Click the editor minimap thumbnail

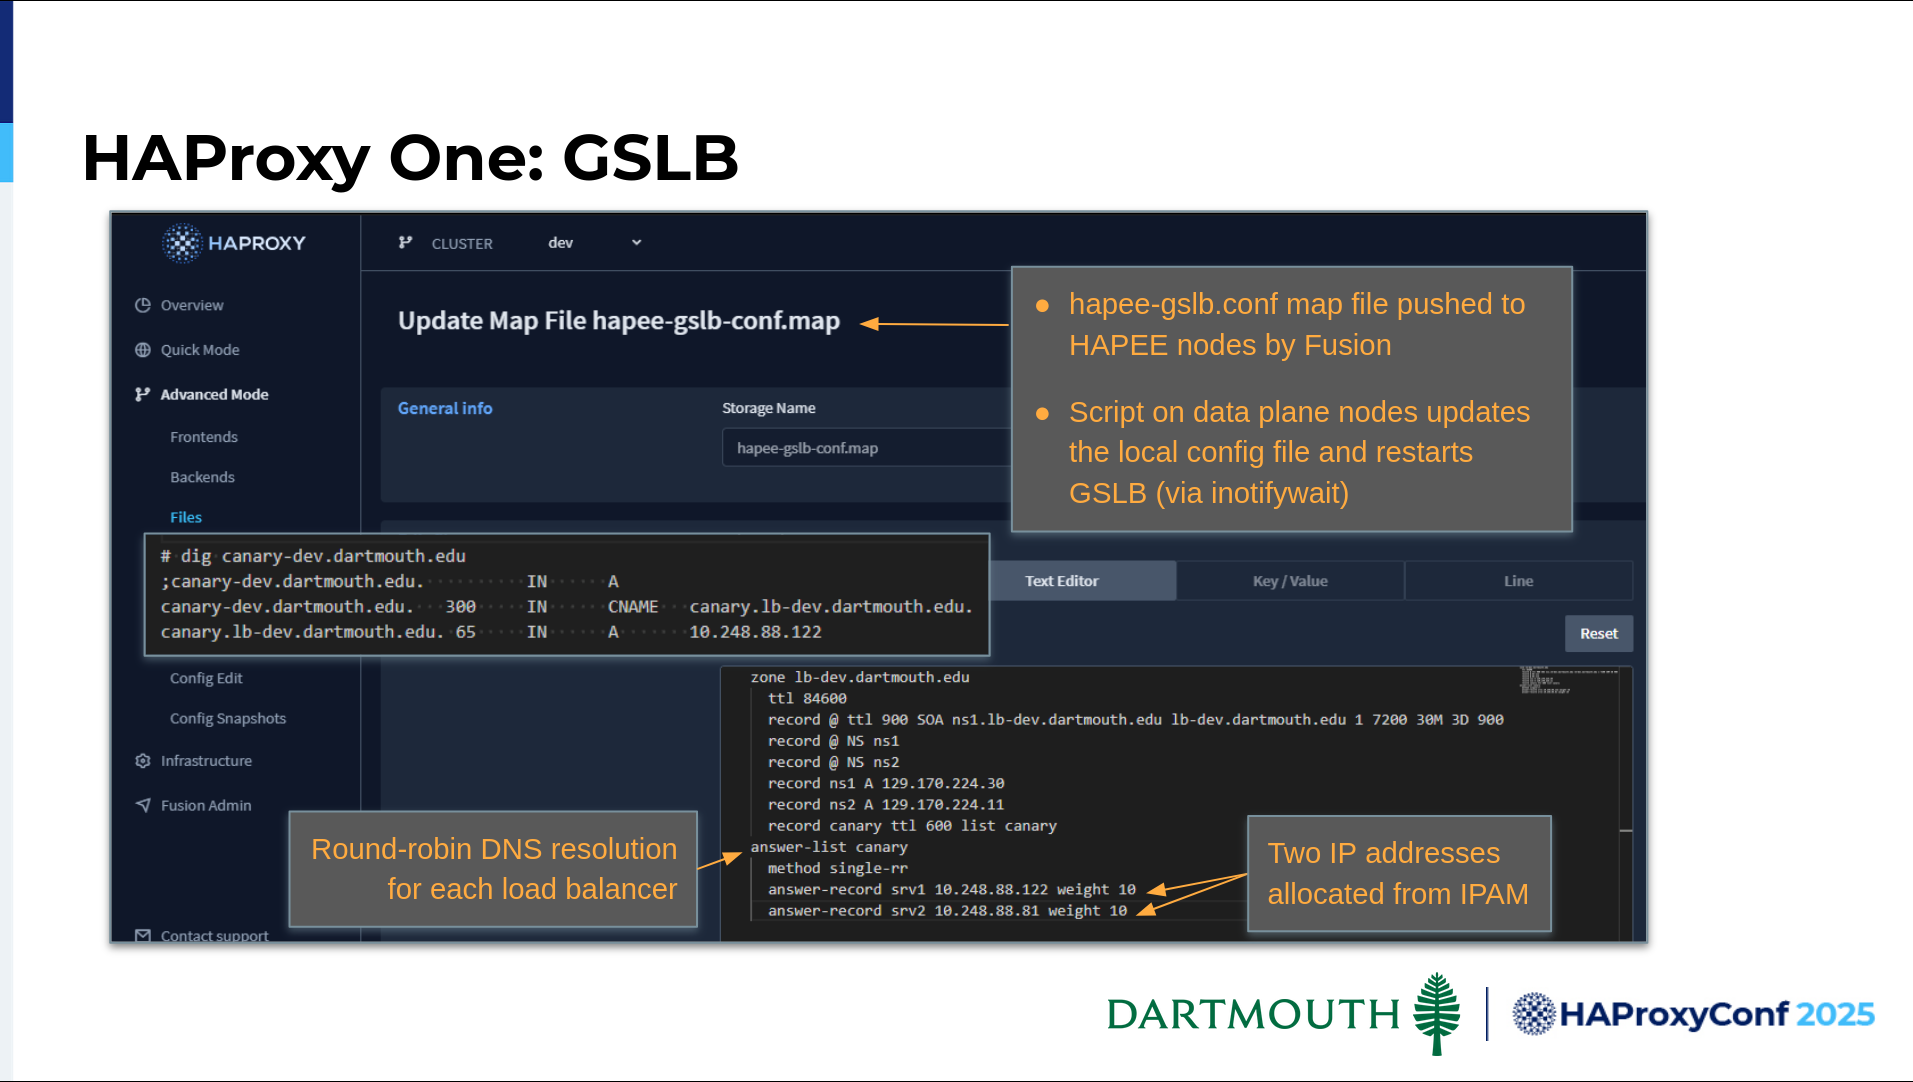pos(1568,680)
